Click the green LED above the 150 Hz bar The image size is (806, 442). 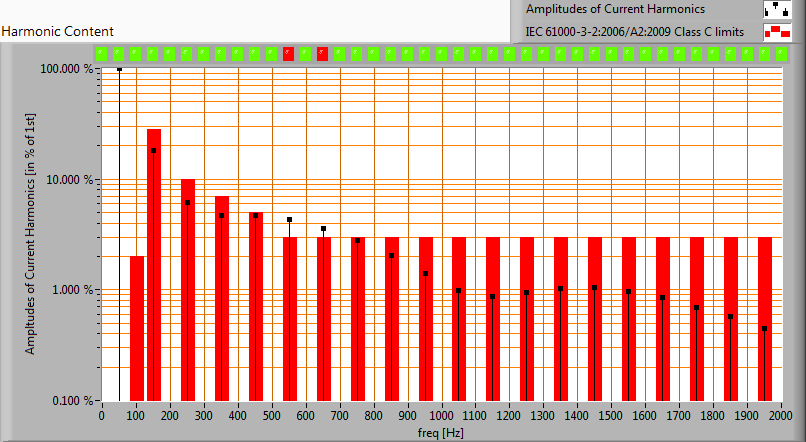[152, 53]
